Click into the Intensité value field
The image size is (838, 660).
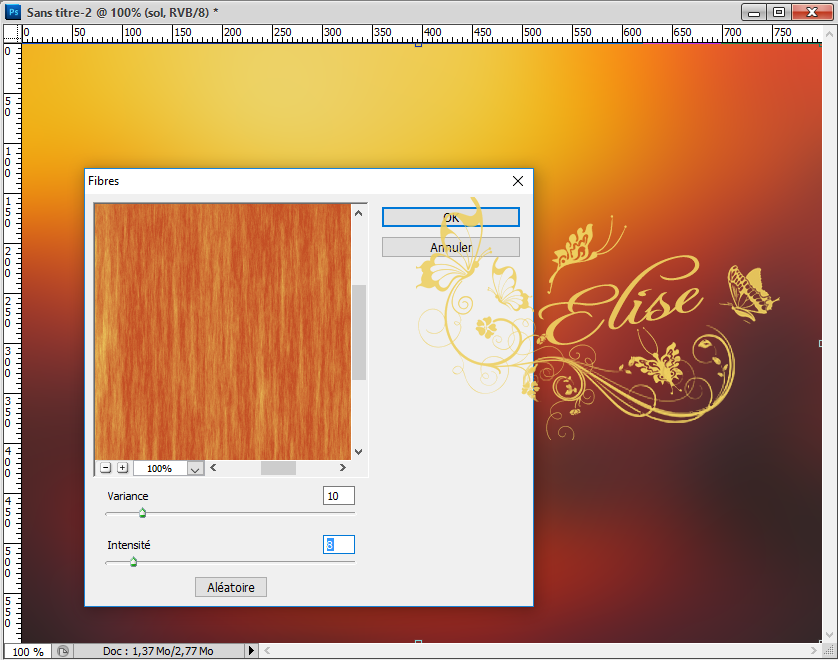[338, 545]
